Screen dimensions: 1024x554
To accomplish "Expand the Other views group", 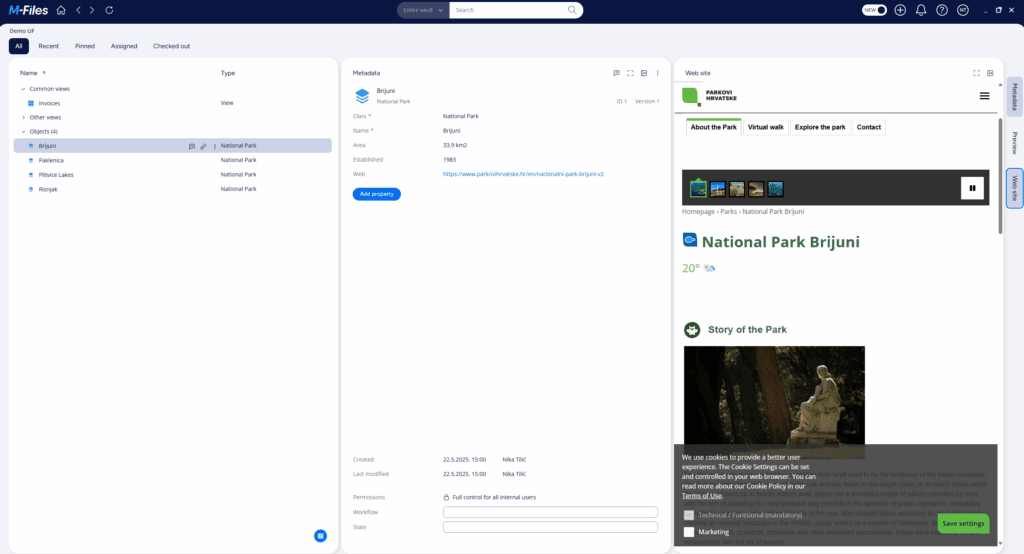I will [x=23, y=117].
